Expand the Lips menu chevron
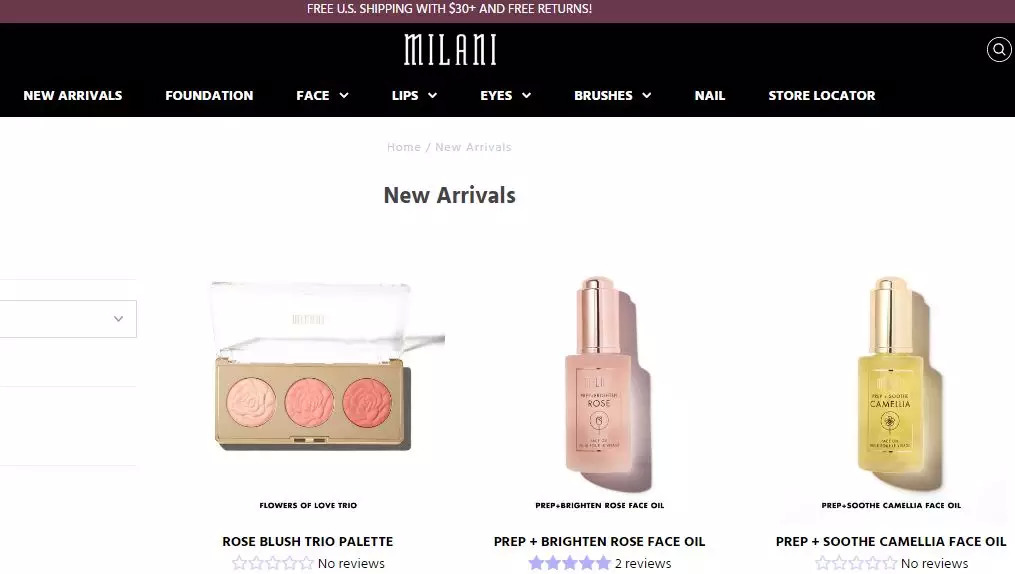 click(432, 96)
